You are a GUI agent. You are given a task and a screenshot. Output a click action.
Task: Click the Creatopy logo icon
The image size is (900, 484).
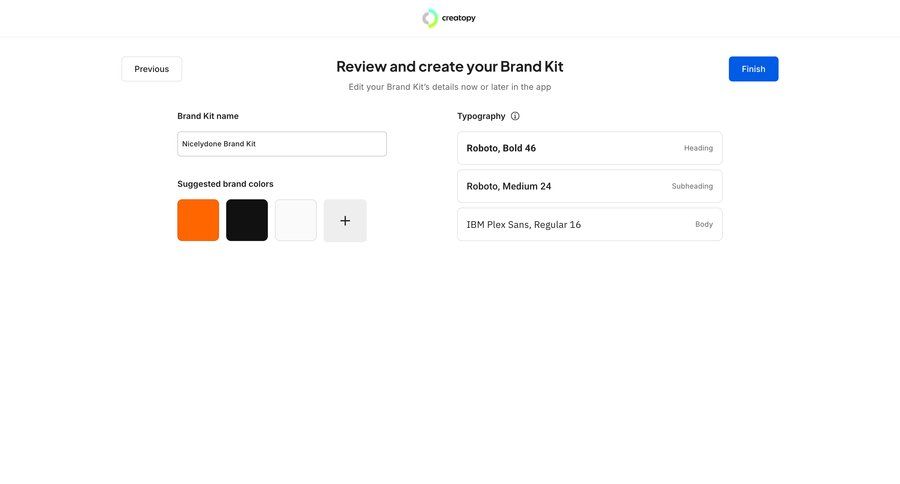430,18
